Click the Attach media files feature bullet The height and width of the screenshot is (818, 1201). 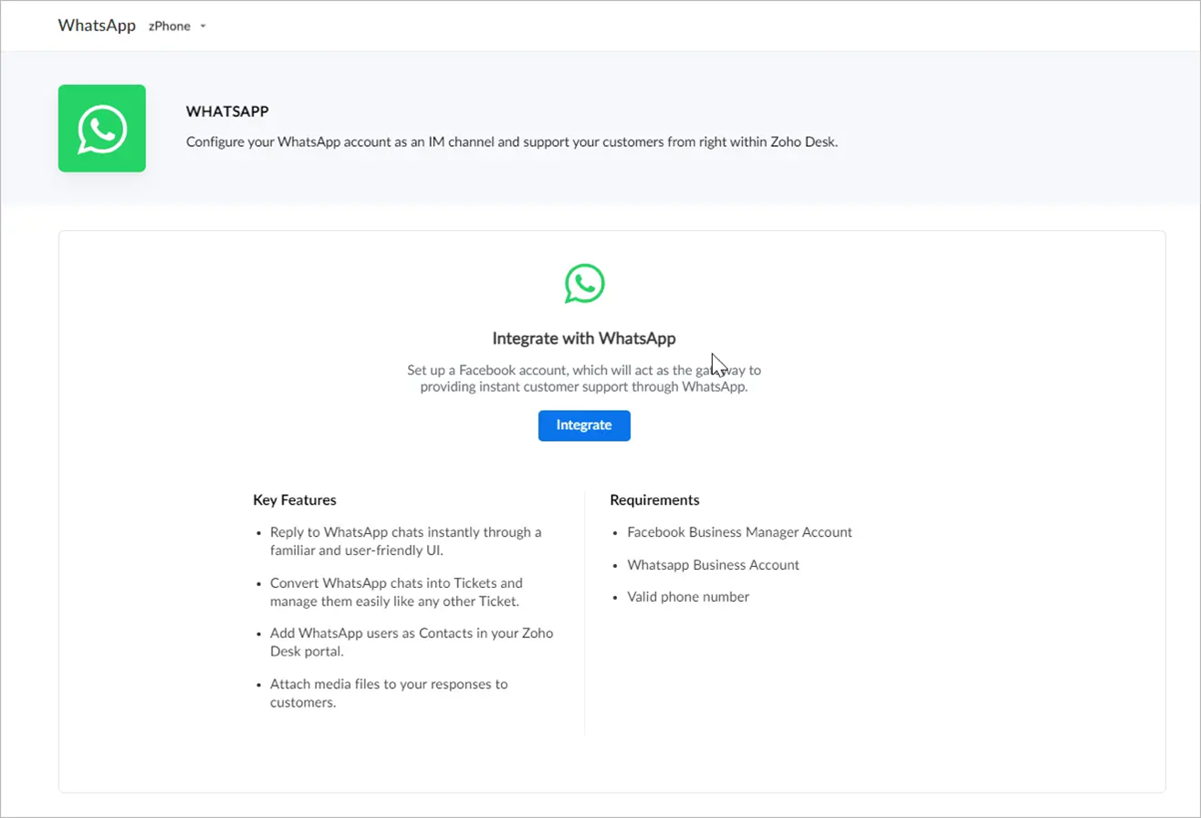tap(388, 692)
